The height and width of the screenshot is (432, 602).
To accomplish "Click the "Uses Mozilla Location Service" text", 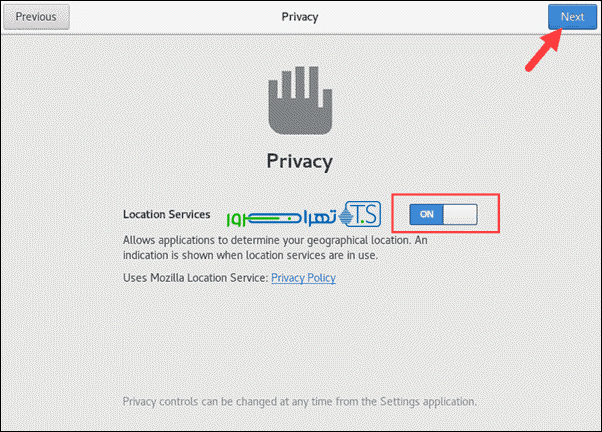I will [x=195, y=278].
